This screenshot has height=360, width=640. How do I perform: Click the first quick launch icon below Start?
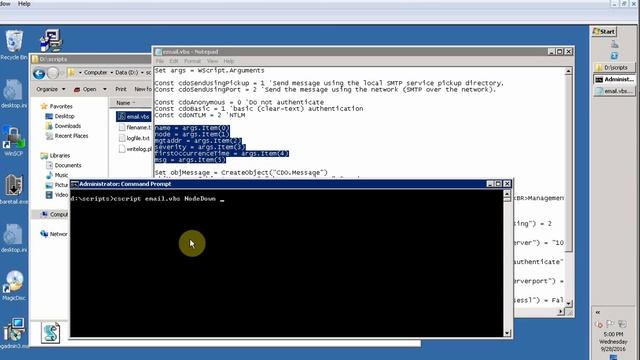click(614, 44)
